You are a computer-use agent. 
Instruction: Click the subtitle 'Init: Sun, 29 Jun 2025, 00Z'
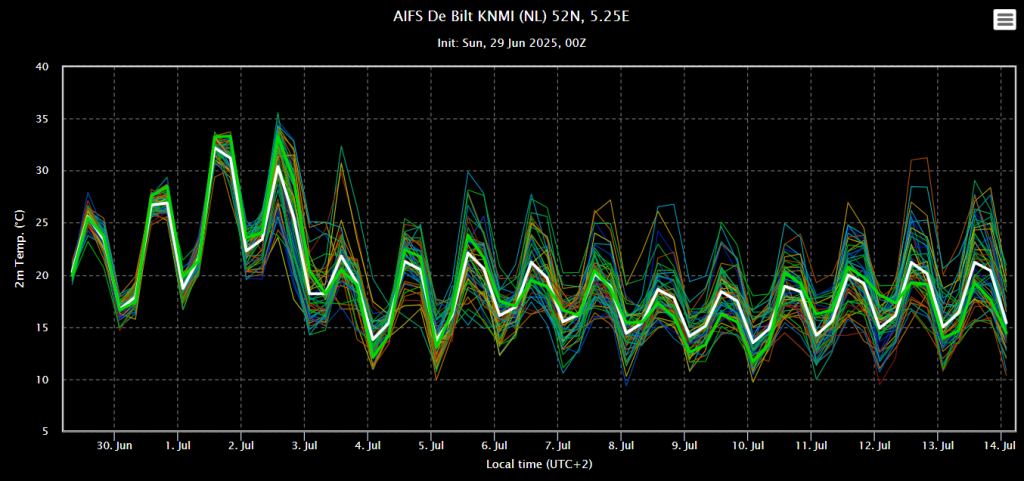click(x=511, y=42)
